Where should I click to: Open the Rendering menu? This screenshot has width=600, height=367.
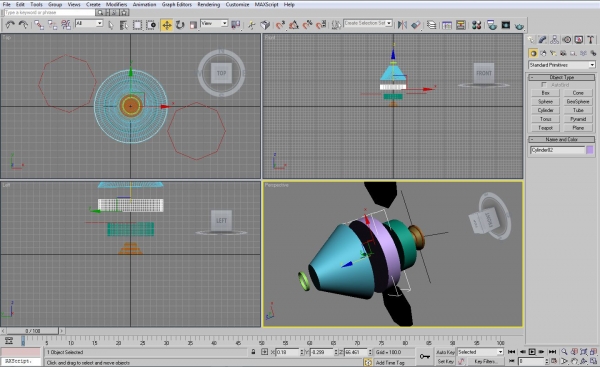click(209, 5)
